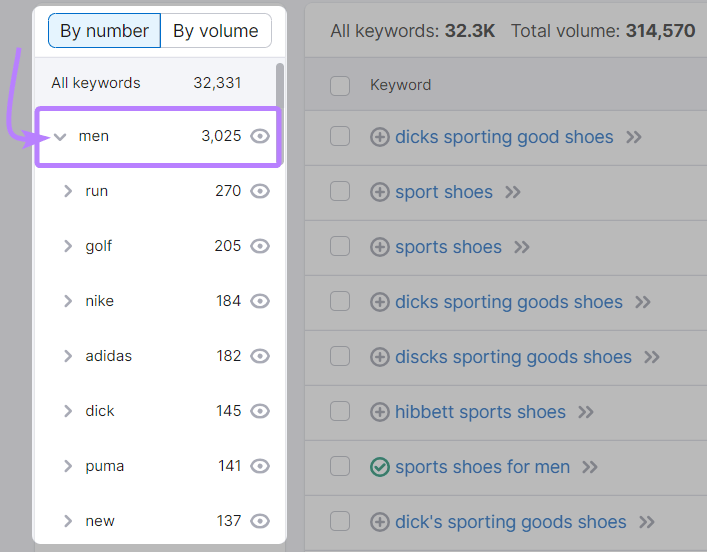Click double-arrow icon after "sports shoes"
The width and height of the screenshot is (707, 552).
(522, 247)
